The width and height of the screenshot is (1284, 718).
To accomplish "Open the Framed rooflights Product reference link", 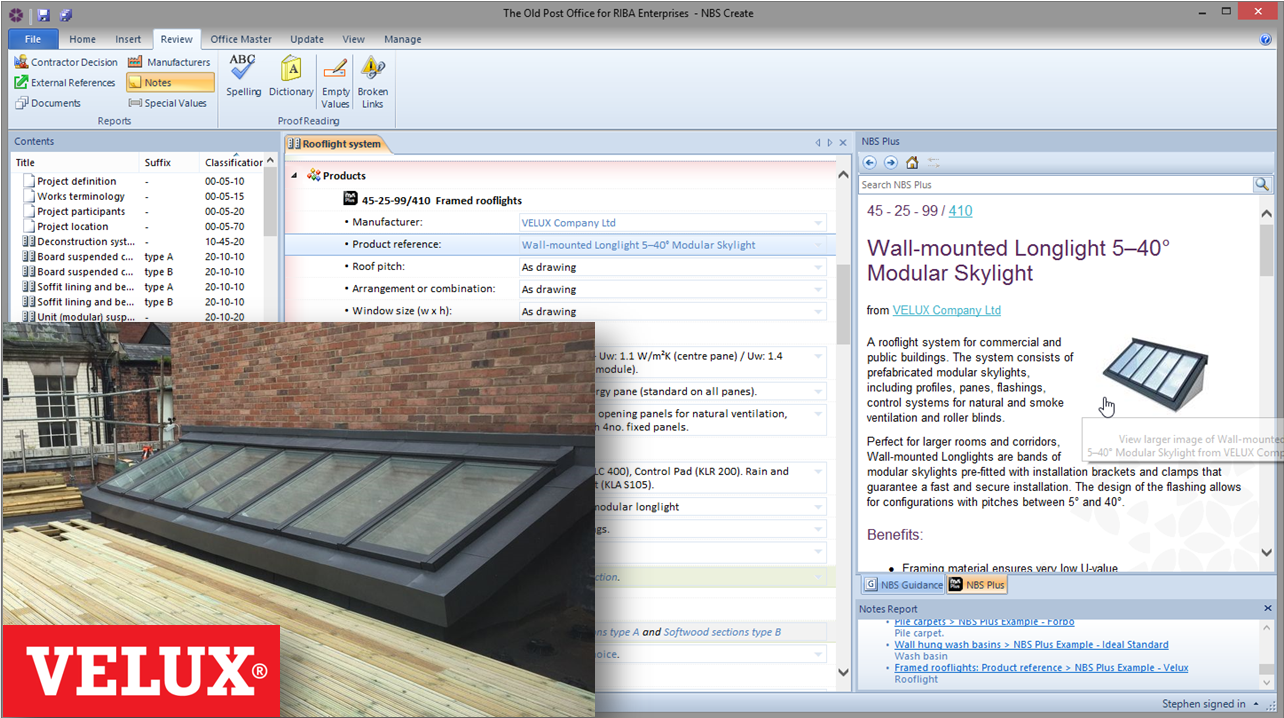I will (x=1041, y=668).
